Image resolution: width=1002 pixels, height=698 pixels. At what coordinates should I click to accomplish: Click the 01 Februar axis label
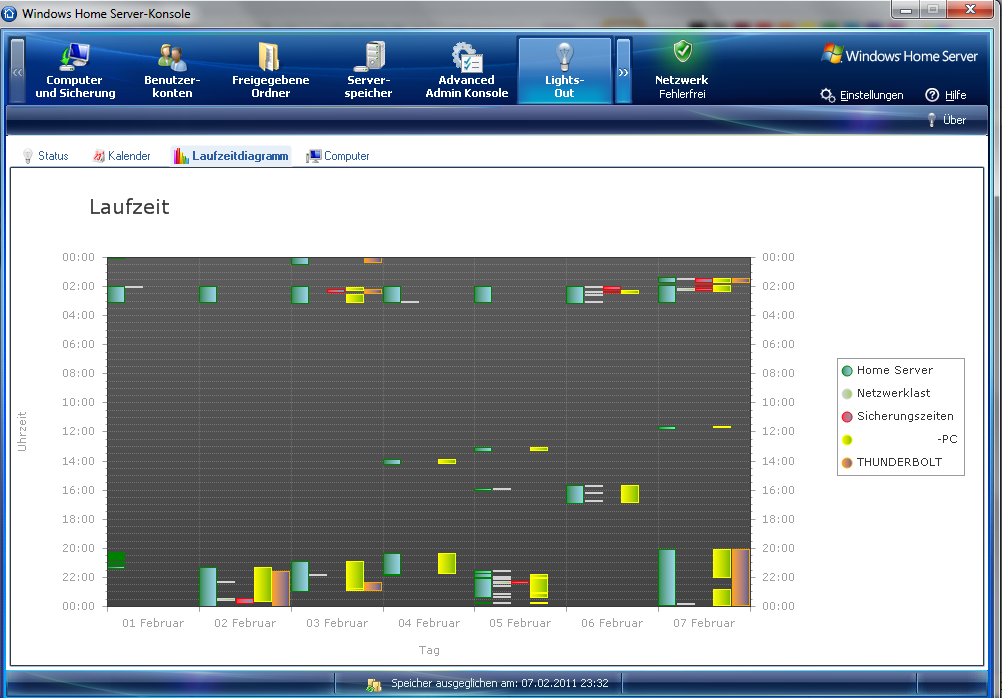click(153, 623)
